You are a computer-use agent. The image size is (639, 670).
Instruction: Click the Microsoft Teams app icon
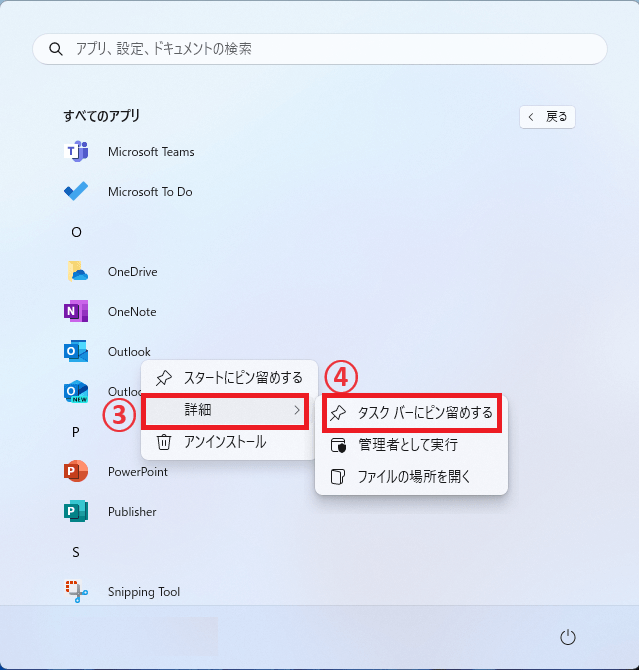(x=76, y=151)
